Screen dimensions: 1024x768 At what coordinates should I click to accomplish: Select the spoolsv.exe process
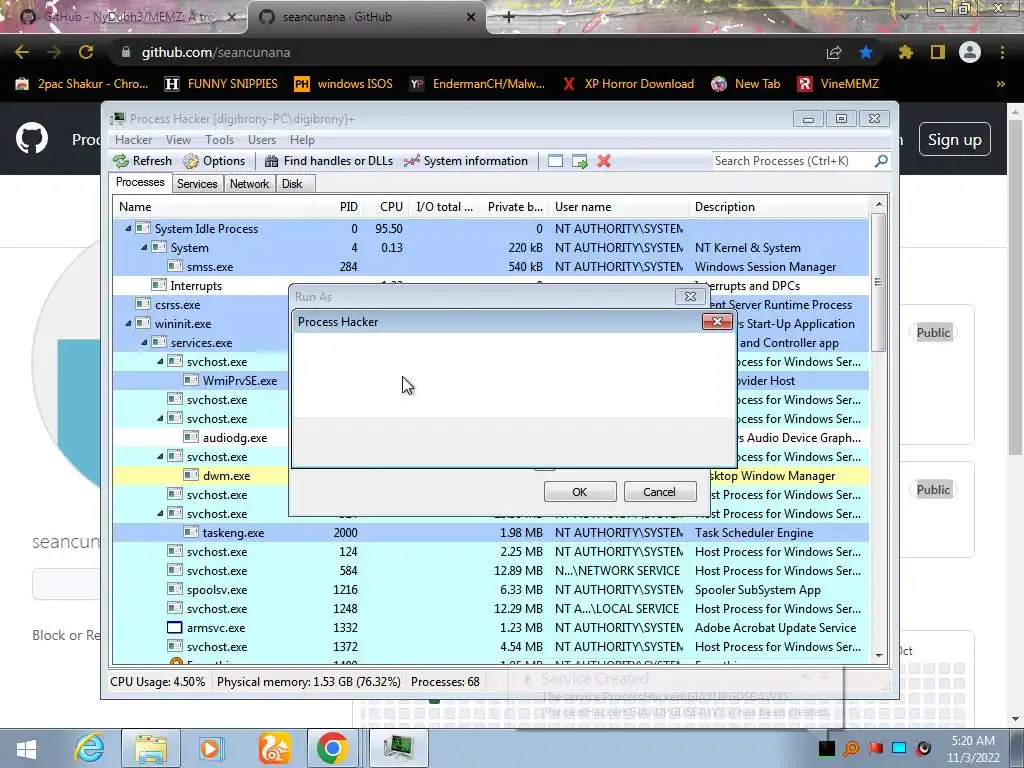coord(490,590)
